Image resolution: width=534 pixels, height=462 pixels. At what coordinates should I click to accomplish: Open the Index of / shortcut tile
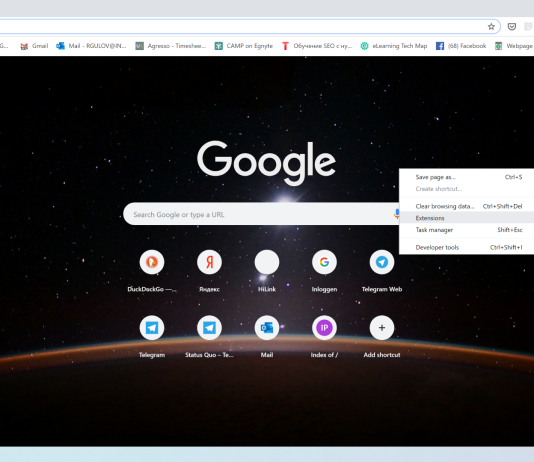tap(324, 328)
